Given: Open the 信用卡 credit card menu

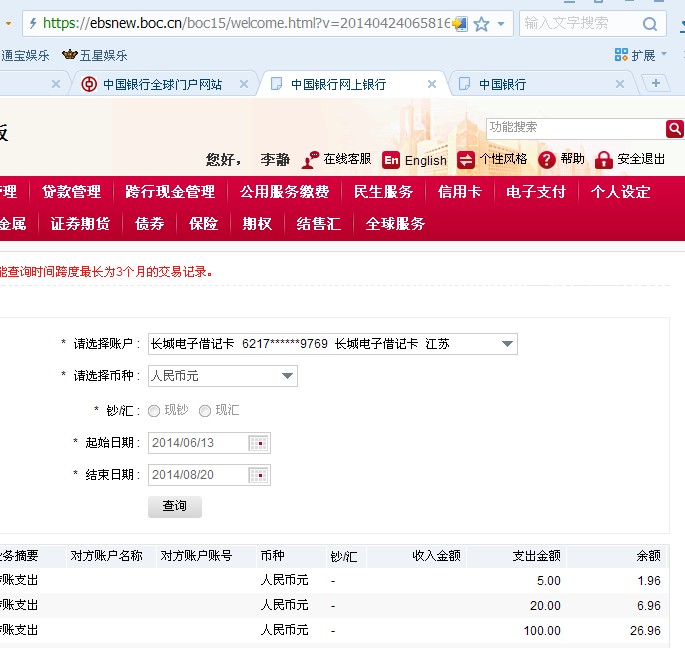Looking at the screenshot, I should point(459,192).
